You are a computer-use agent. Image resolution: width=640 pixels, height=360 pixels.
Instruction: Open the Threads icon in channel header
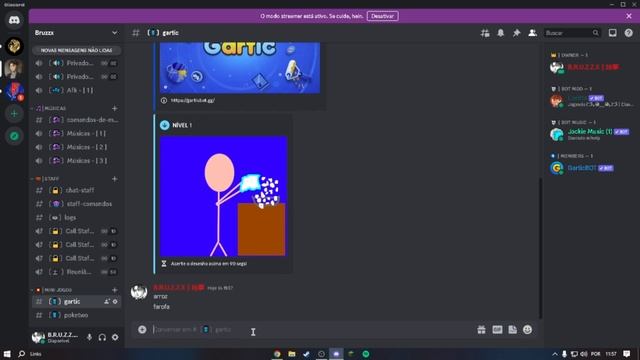485,33
